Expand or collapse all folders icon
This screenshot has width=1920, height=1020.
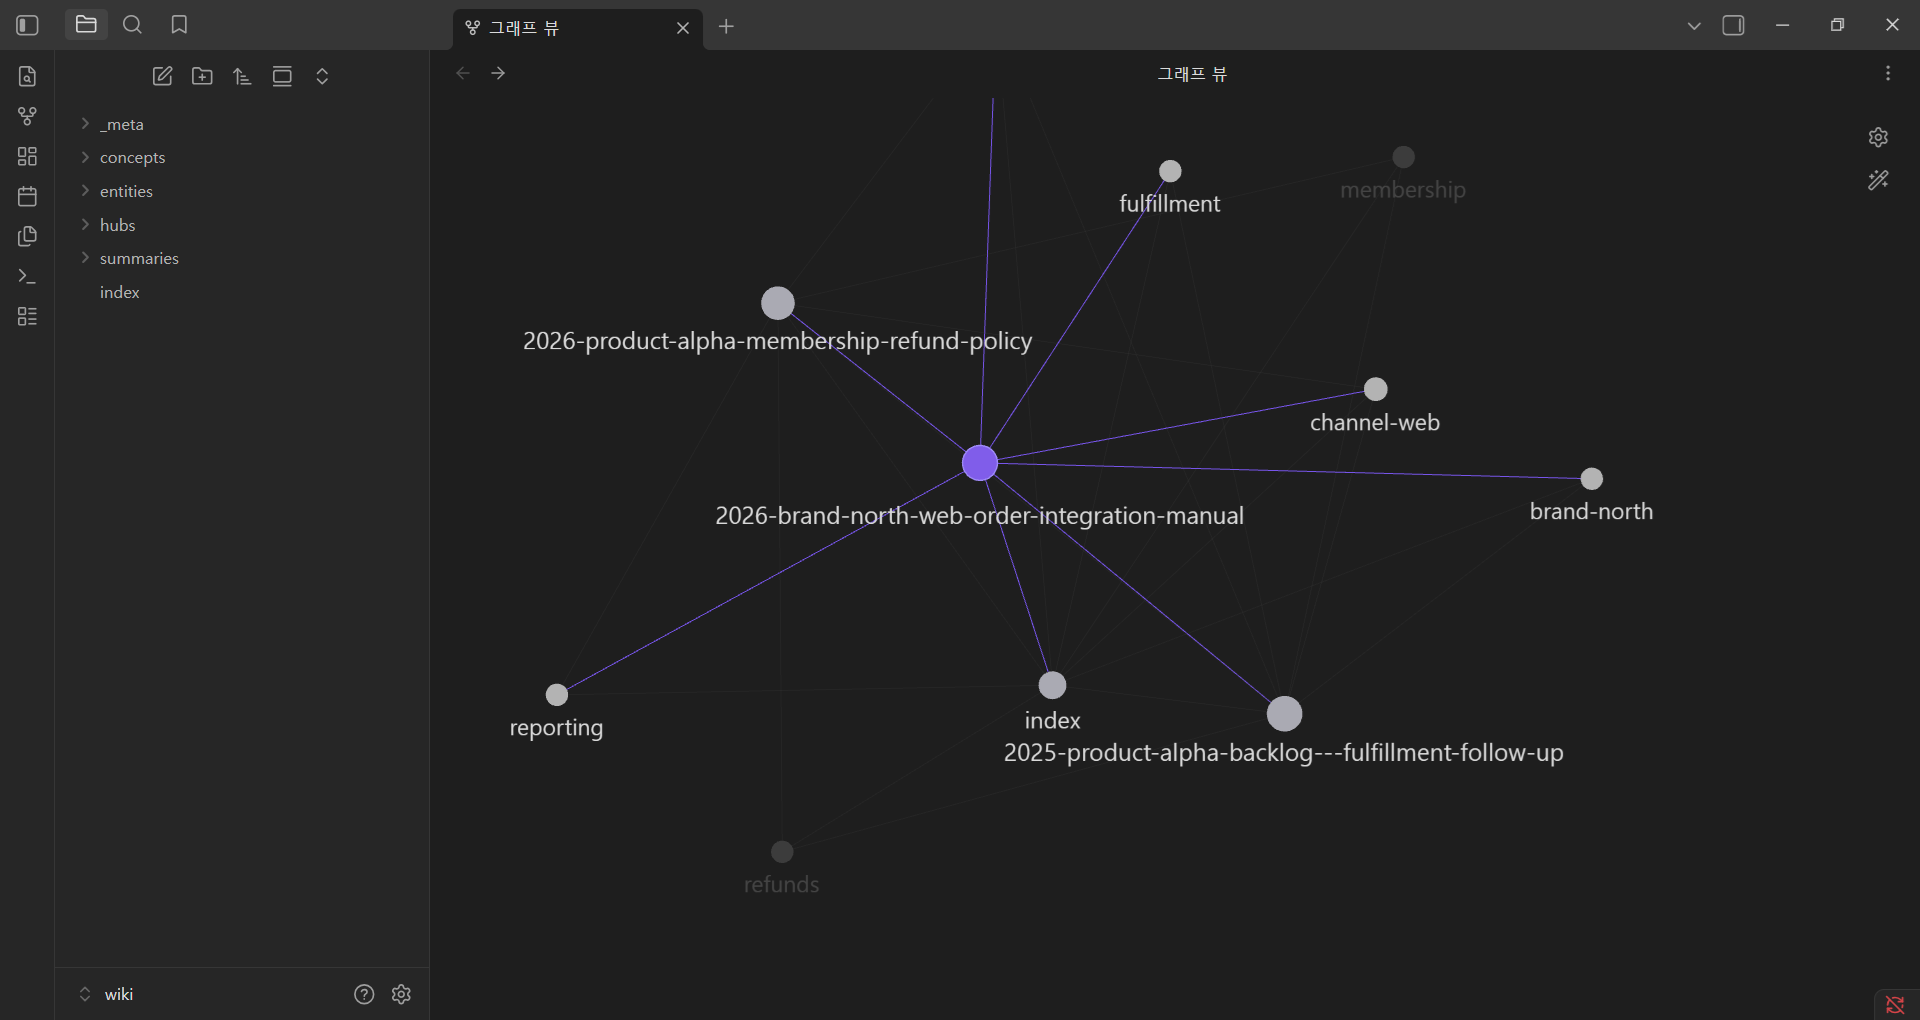pos(322,76)
